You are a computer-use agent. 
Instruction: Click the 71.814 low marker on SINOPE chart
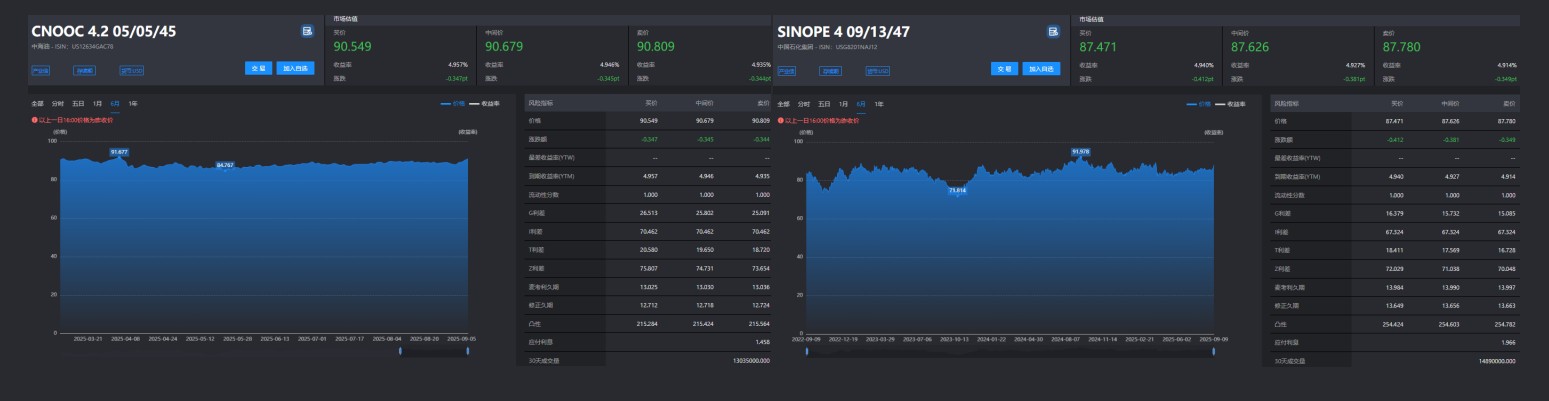(957, 190)
